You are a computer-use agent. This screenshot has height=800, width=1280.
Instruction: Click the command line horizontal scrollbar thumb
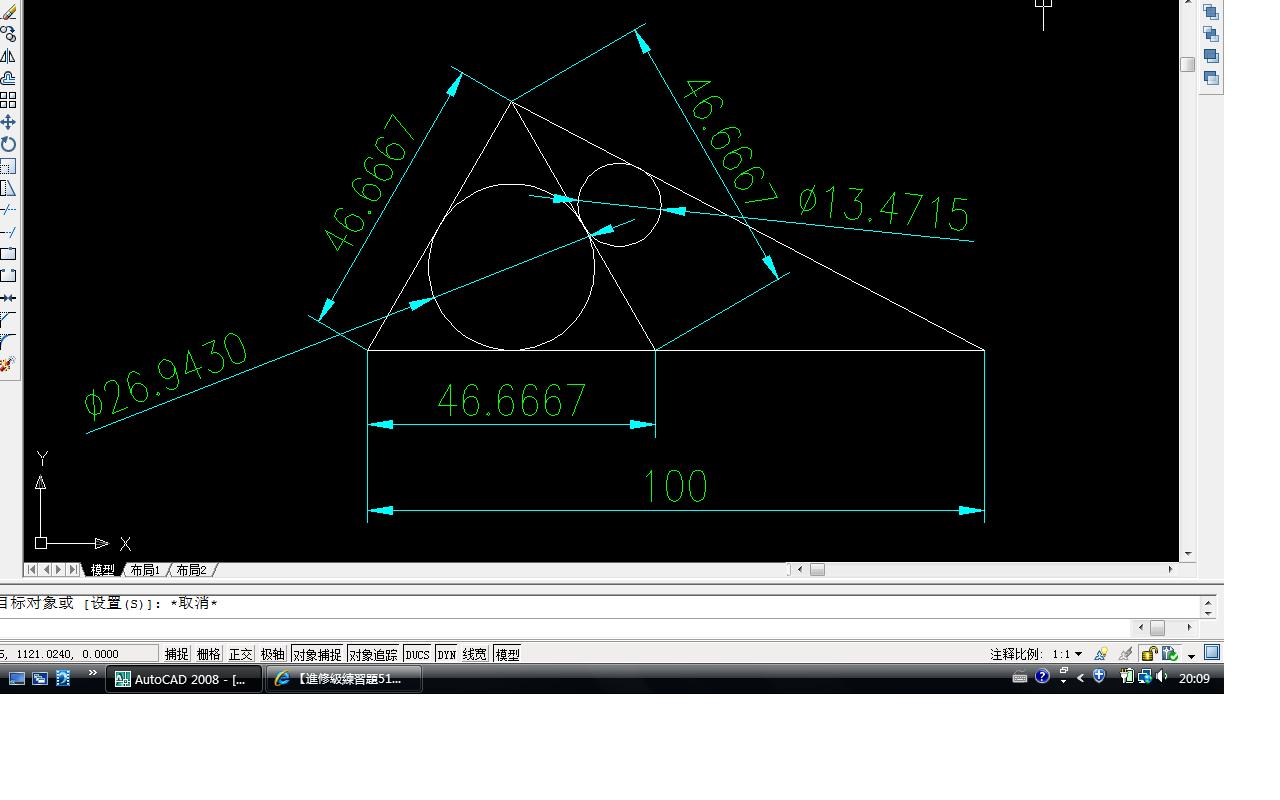1157,628
